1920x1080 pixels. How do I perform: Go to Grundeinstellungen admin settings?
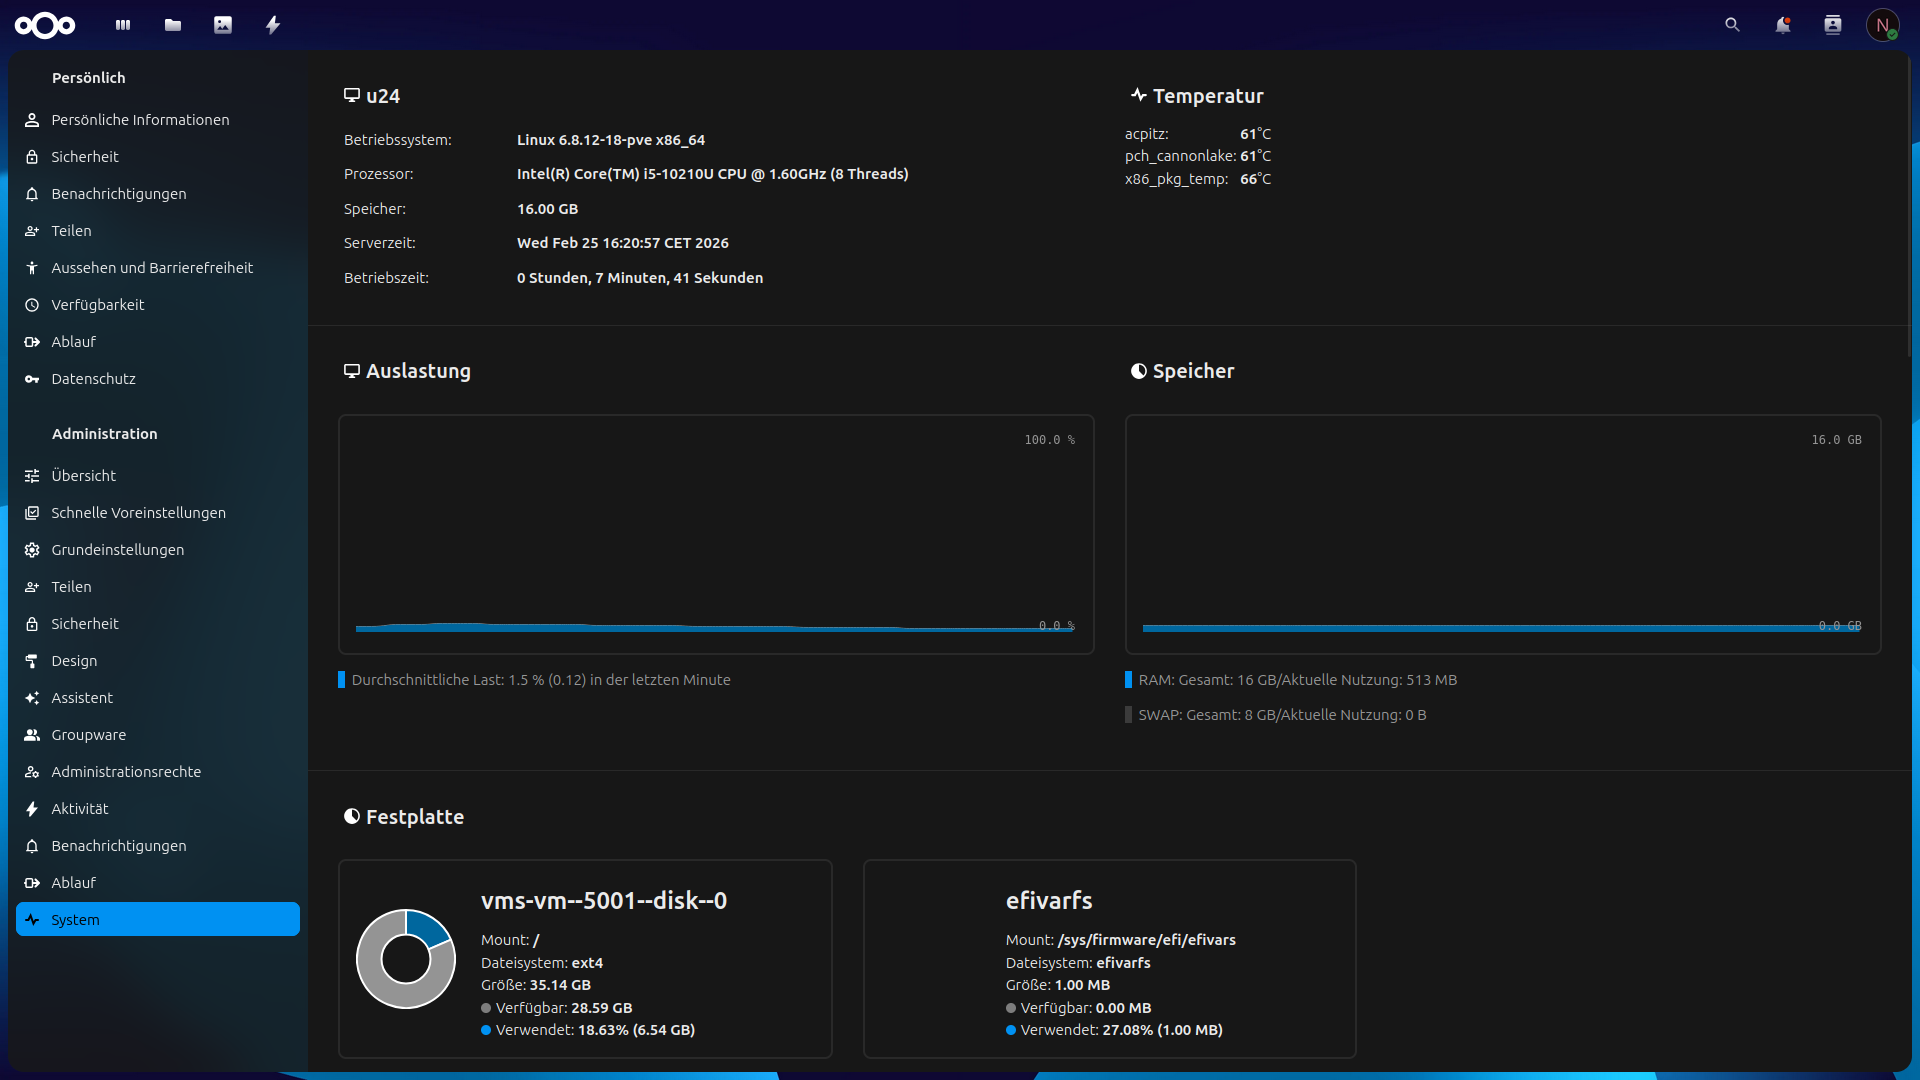(x=117, y=550)
